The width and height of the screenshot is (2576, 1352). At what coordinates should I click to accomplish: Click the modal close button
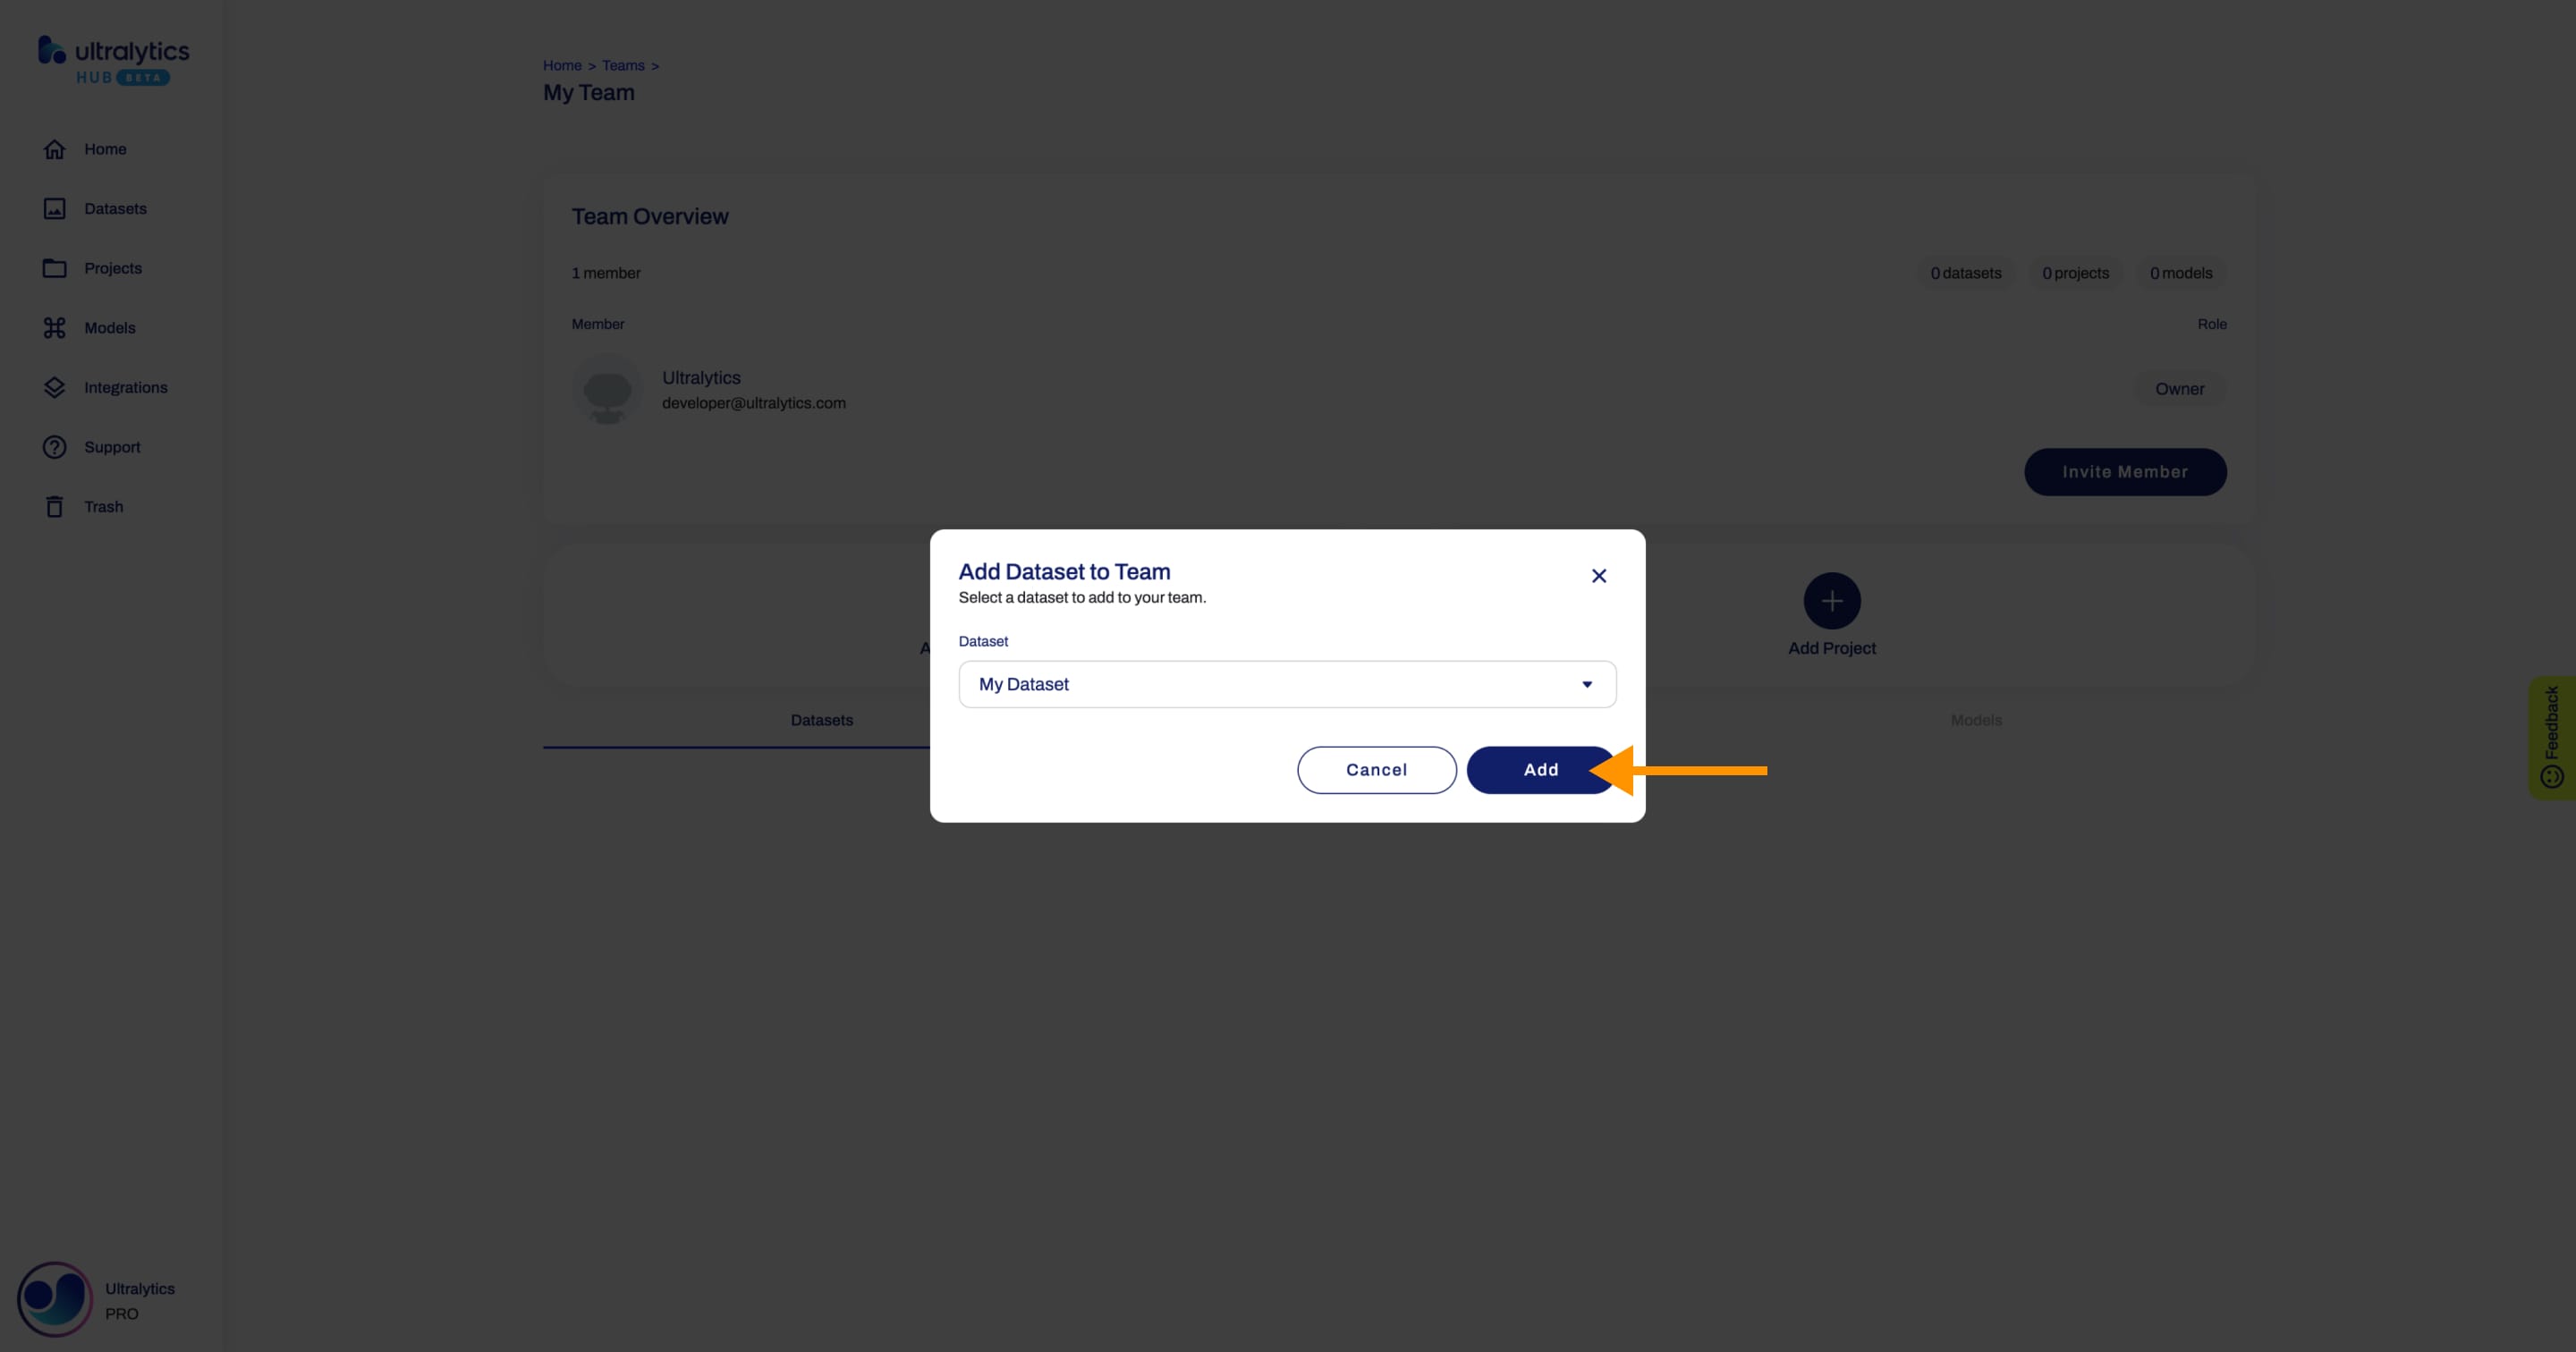click(x=1598, y=576)
